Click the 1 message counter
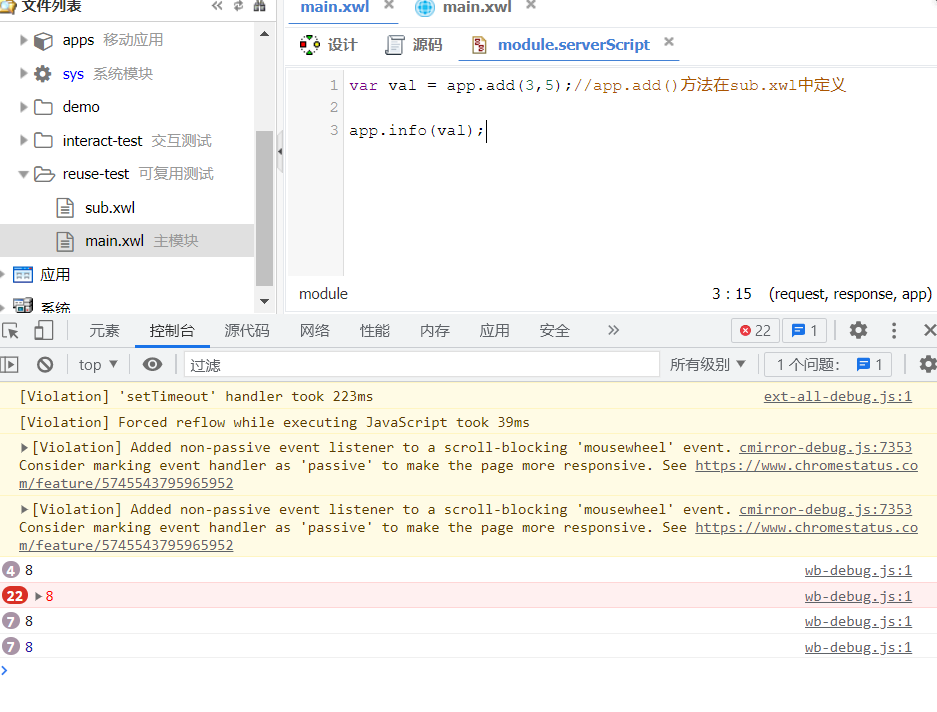Screen dimensions: 937x712 [x=804, y=331]
